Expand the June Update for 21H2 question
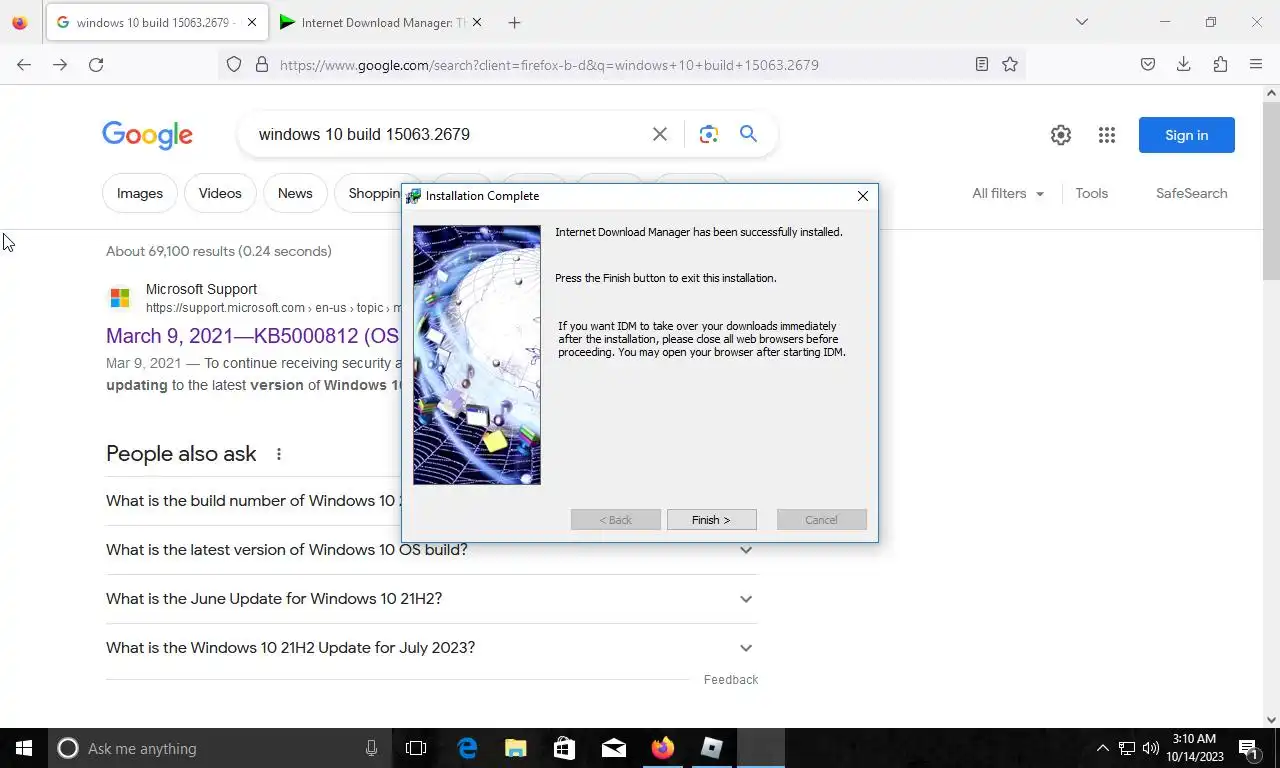This screenshot has width=1280, height=768. (431, 599)
